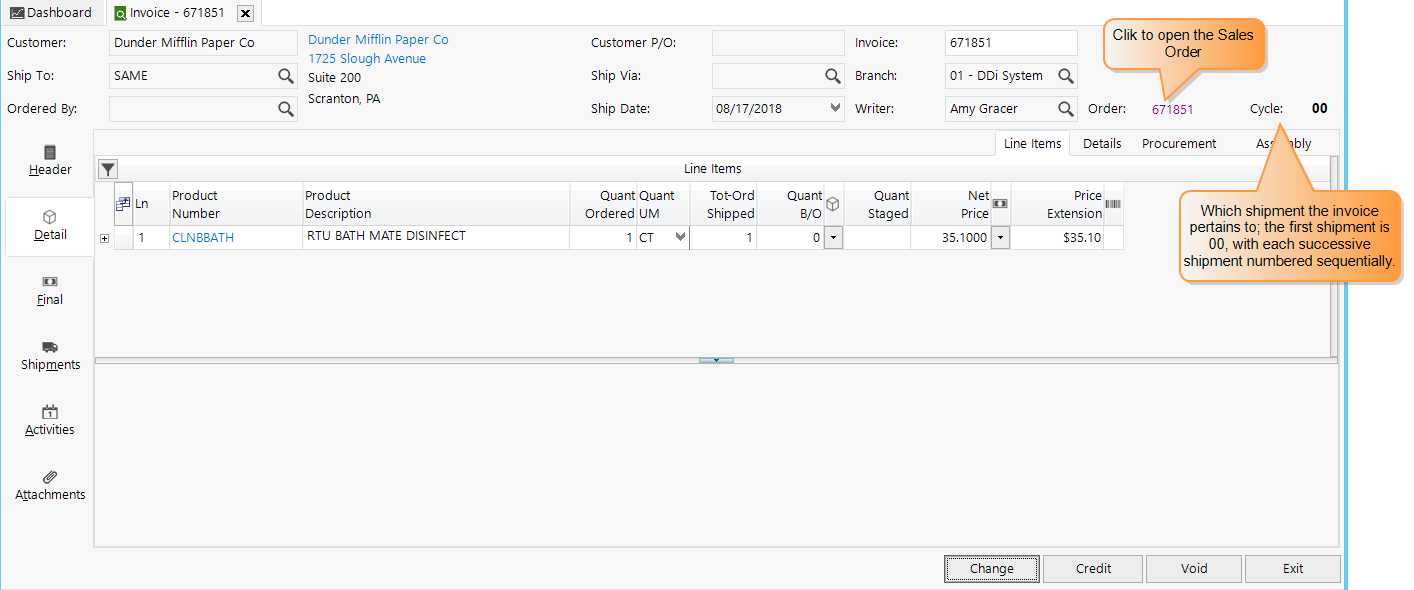The height and width of the screenshot is (590, 1414).
Task: Click the Change button
Action: coord(991,568)
